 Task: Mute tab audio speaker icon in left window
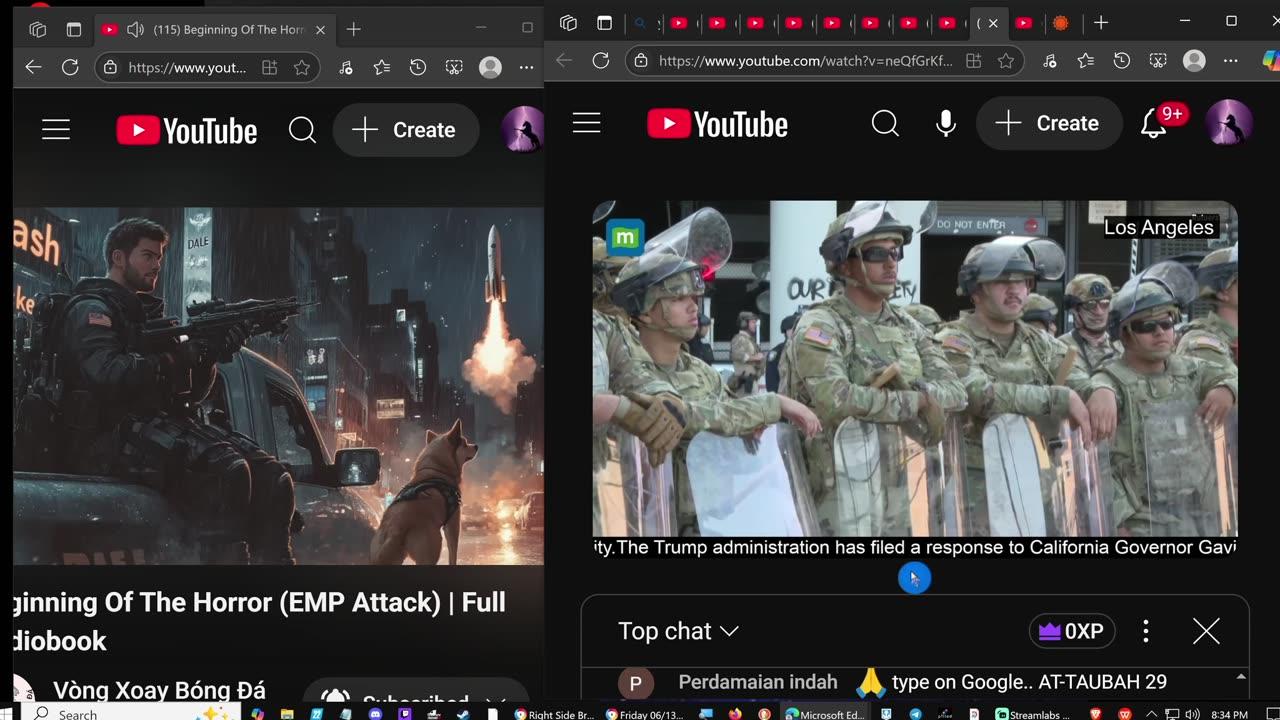(x=135, y=30)
